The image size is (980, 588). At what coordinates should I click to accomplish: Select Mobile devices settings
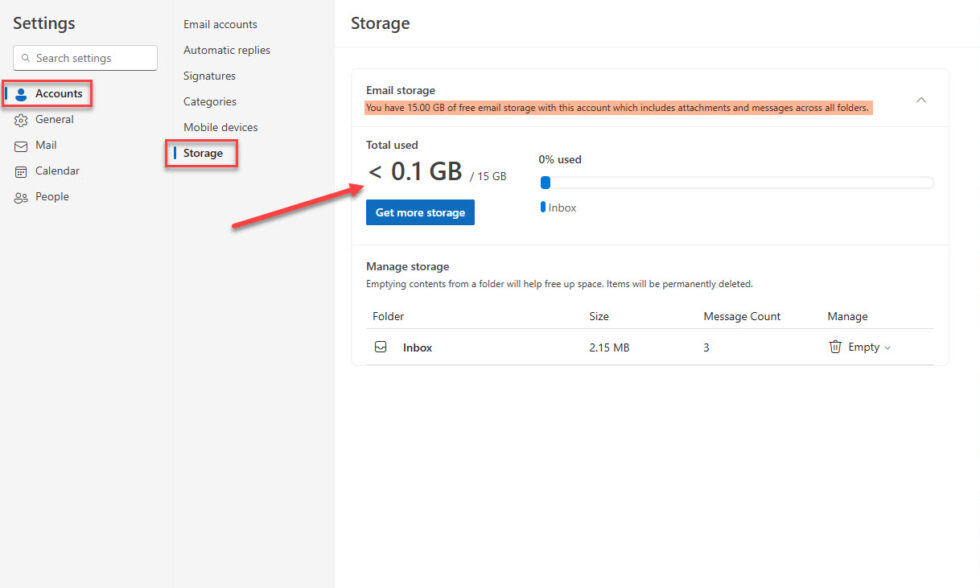[221, 127]
